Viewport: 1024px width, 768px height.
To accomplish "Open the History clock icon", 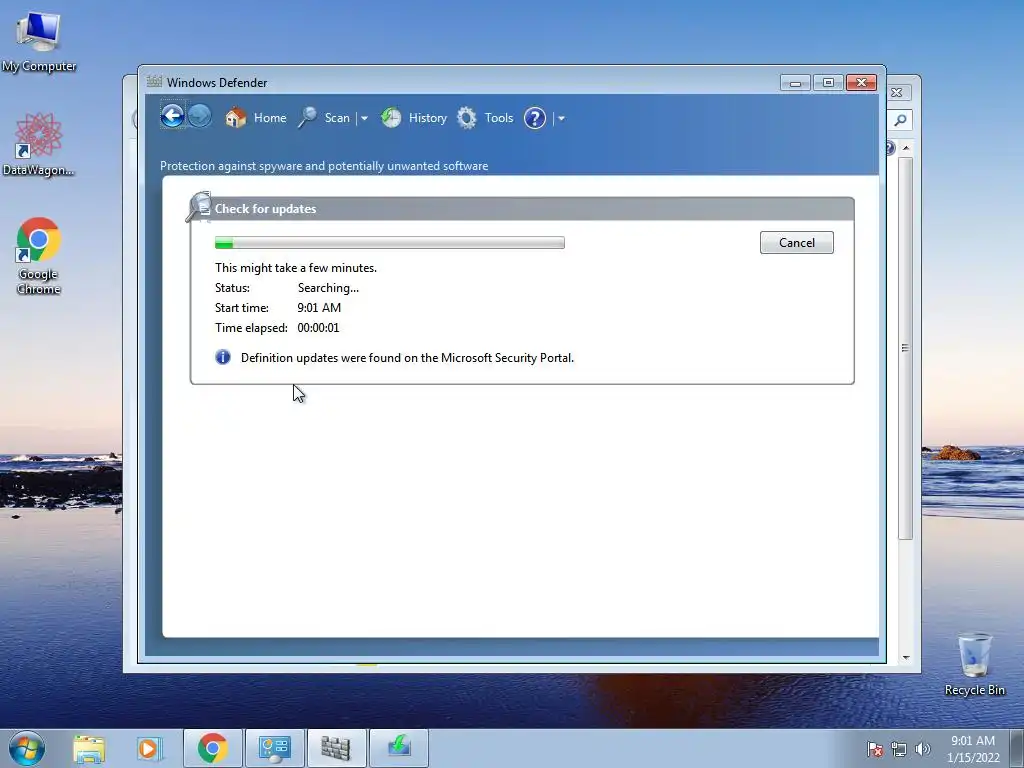I will point(391,118).
